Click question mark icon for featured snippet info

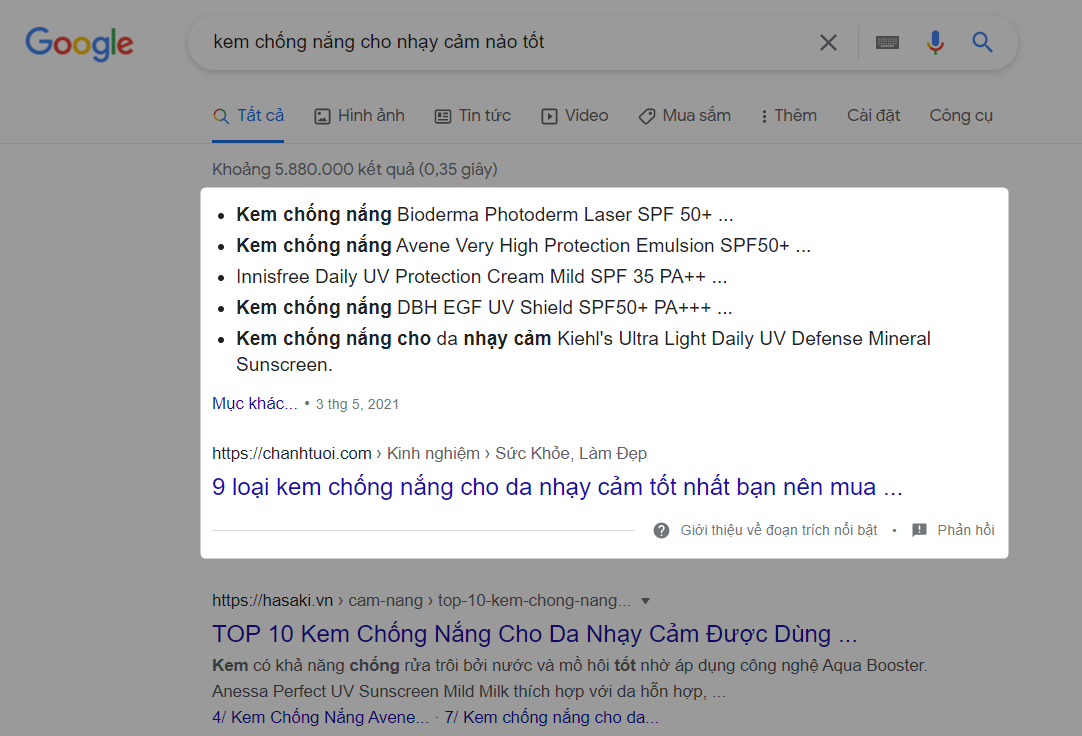pos(661,530)
